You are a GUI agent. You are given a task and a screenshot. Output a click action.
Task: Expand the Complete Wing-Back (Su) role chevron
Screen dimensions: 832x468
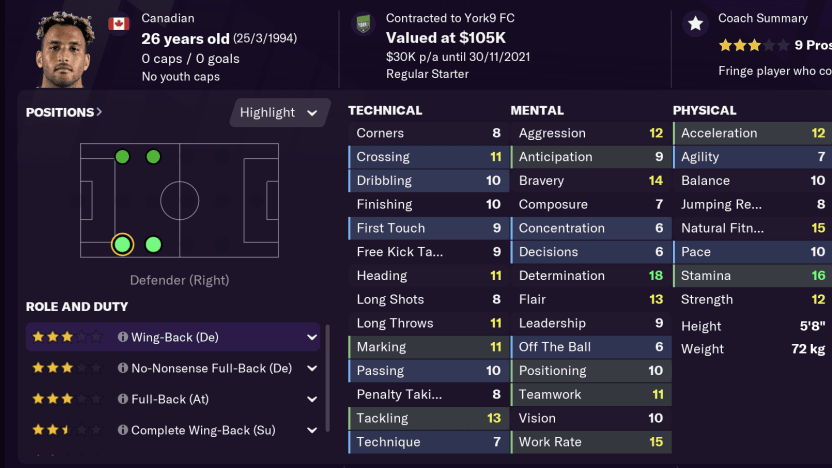click(x=312, y=431)
